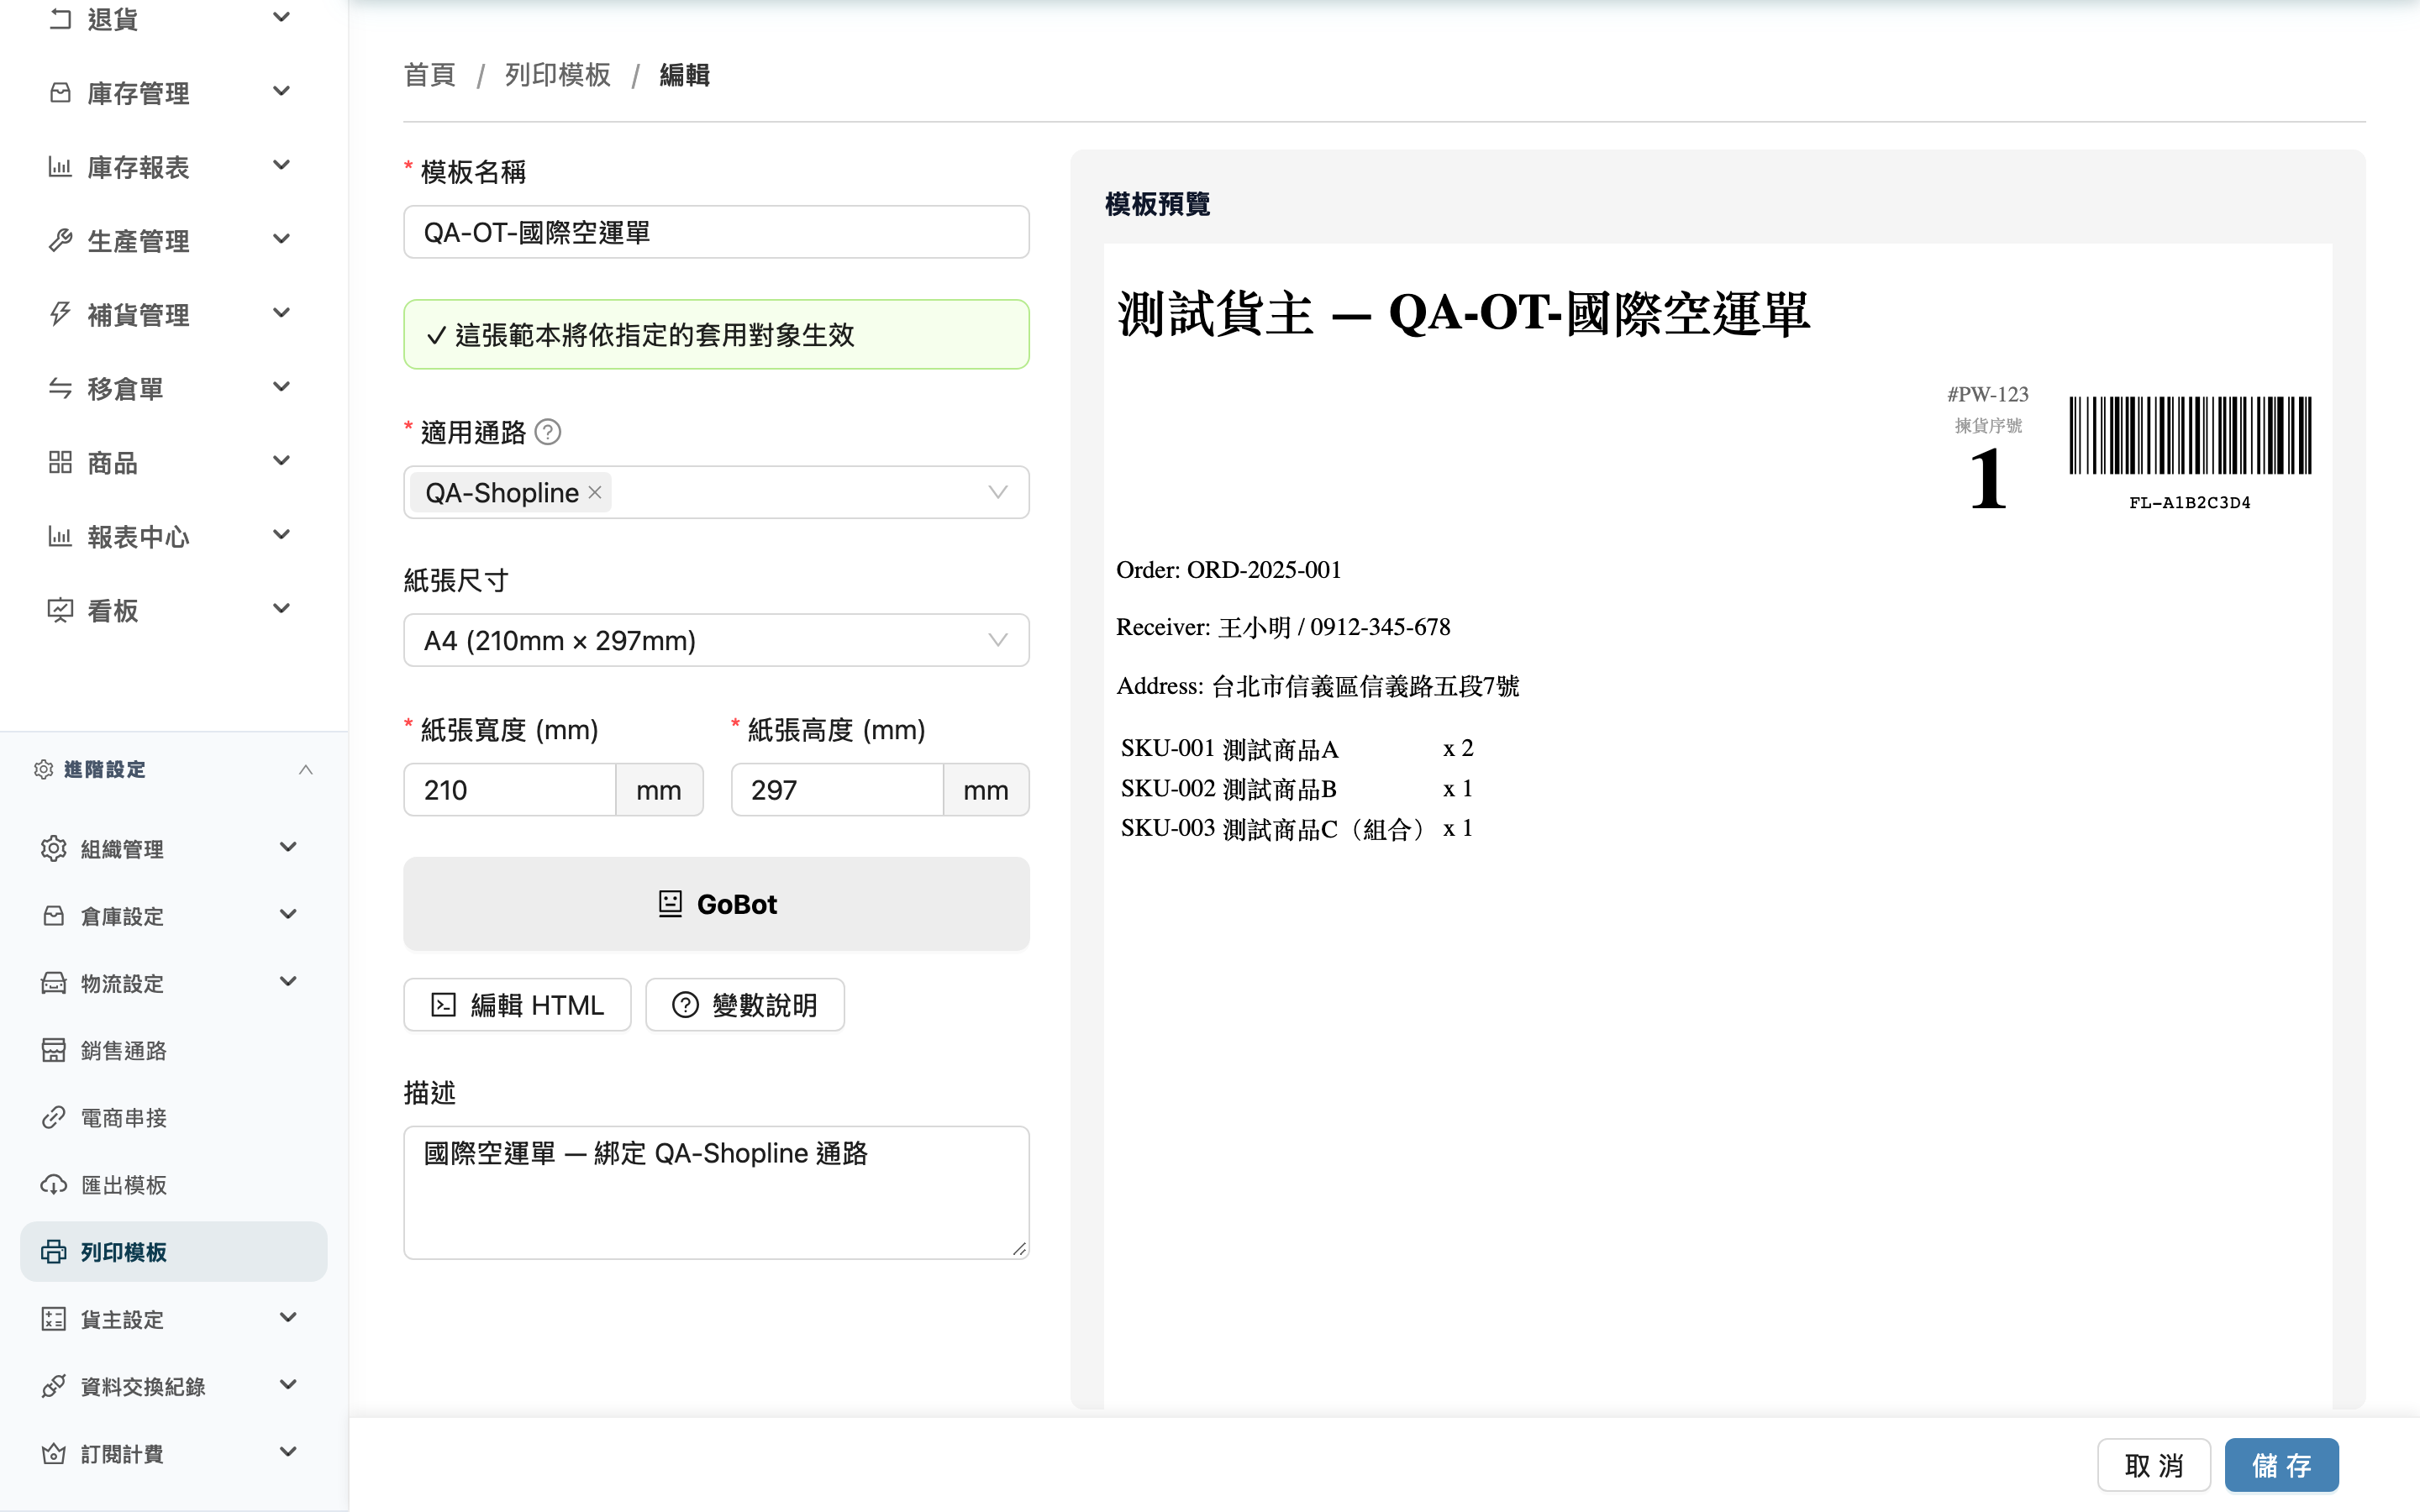The height and width of the screenshot is (1512, 2420).
Task: Open the 適用通路 channel dropdown
Action: pyautogui.click(x=716, y=492)
